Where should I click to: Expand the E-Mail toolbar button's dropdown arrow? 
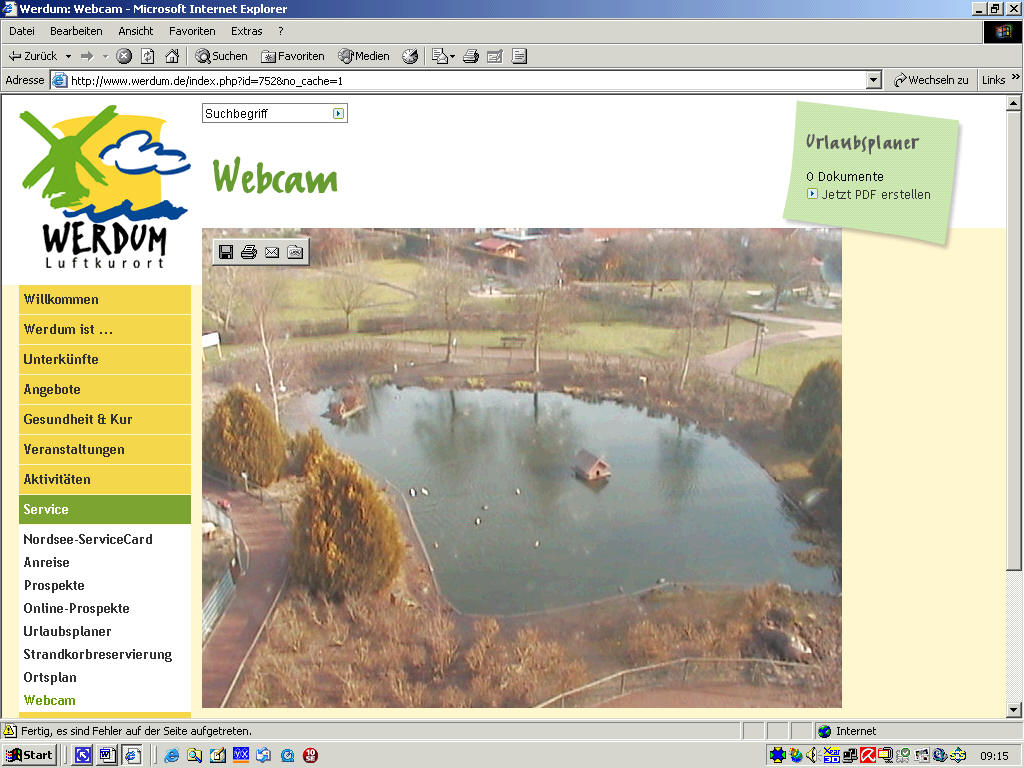453,56
